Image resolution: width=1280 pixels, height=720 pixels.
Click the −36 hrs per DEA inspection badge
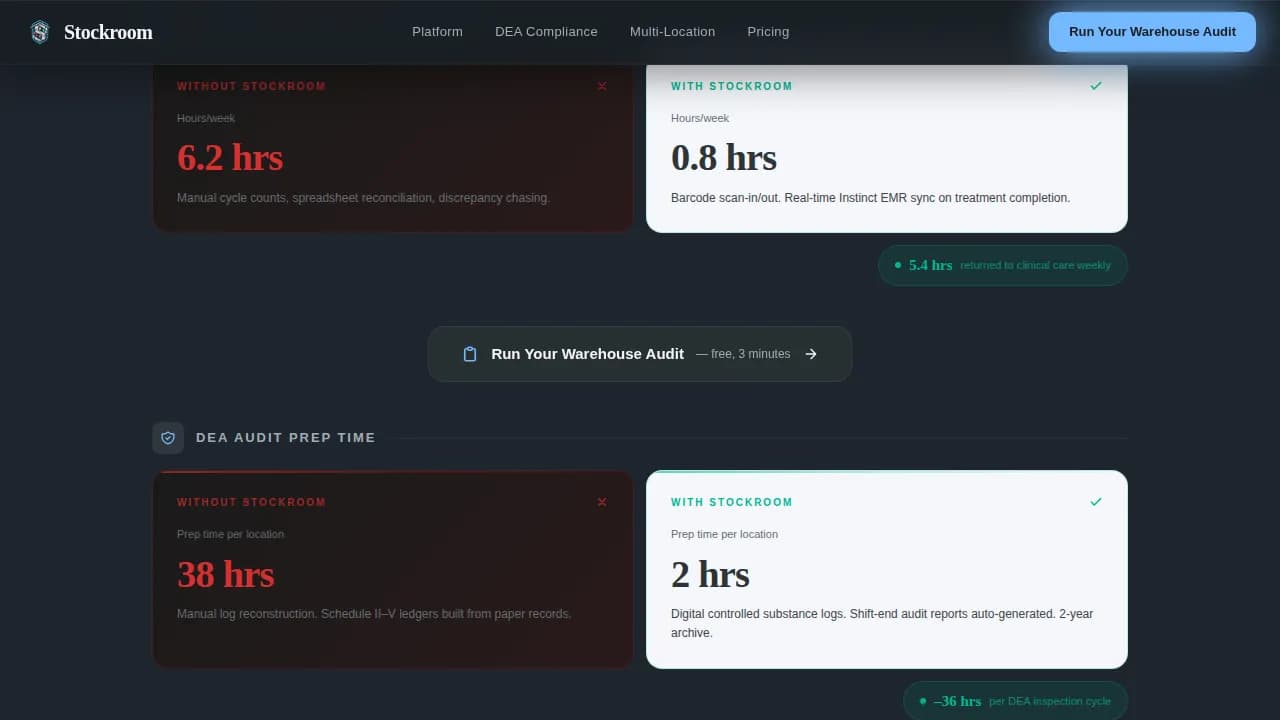click(x=1015, y=701)
